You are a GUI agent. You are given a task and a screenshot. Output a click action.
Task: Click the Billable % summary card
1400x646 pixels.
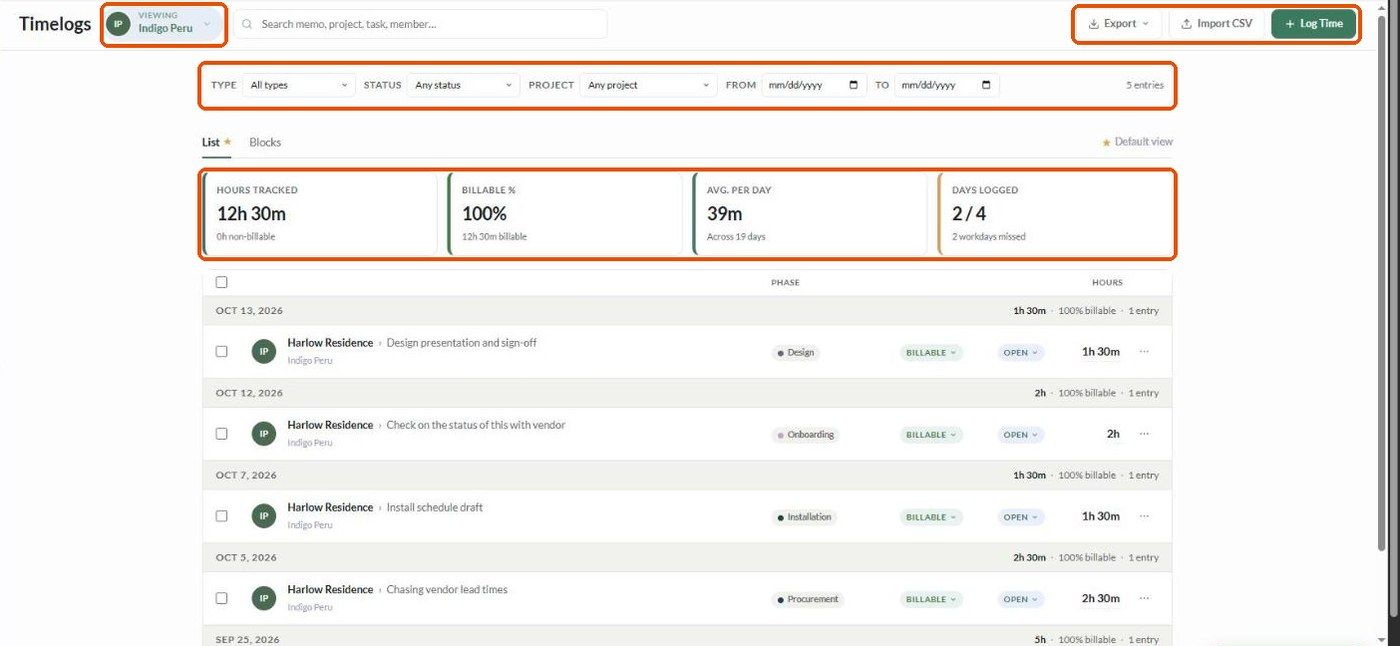[x=565, y=214]
